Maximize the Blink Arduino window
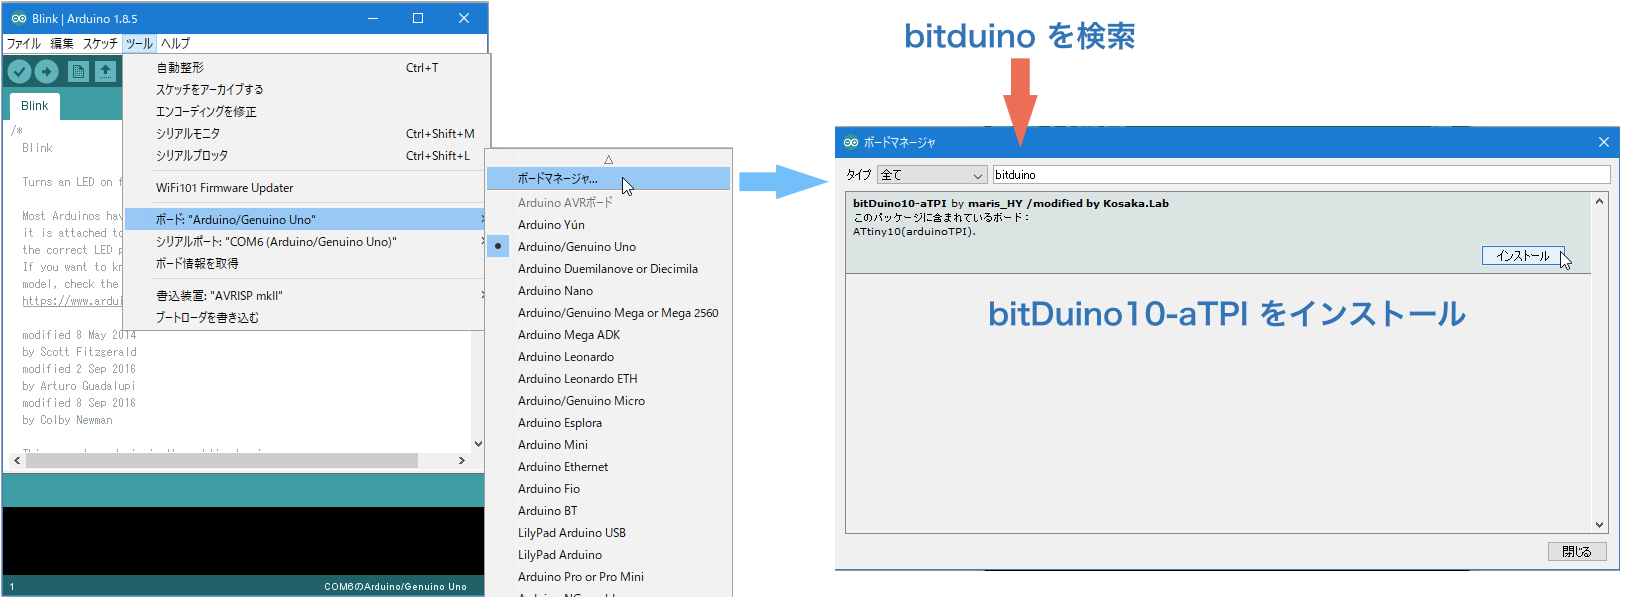 (x=418, y=18)
